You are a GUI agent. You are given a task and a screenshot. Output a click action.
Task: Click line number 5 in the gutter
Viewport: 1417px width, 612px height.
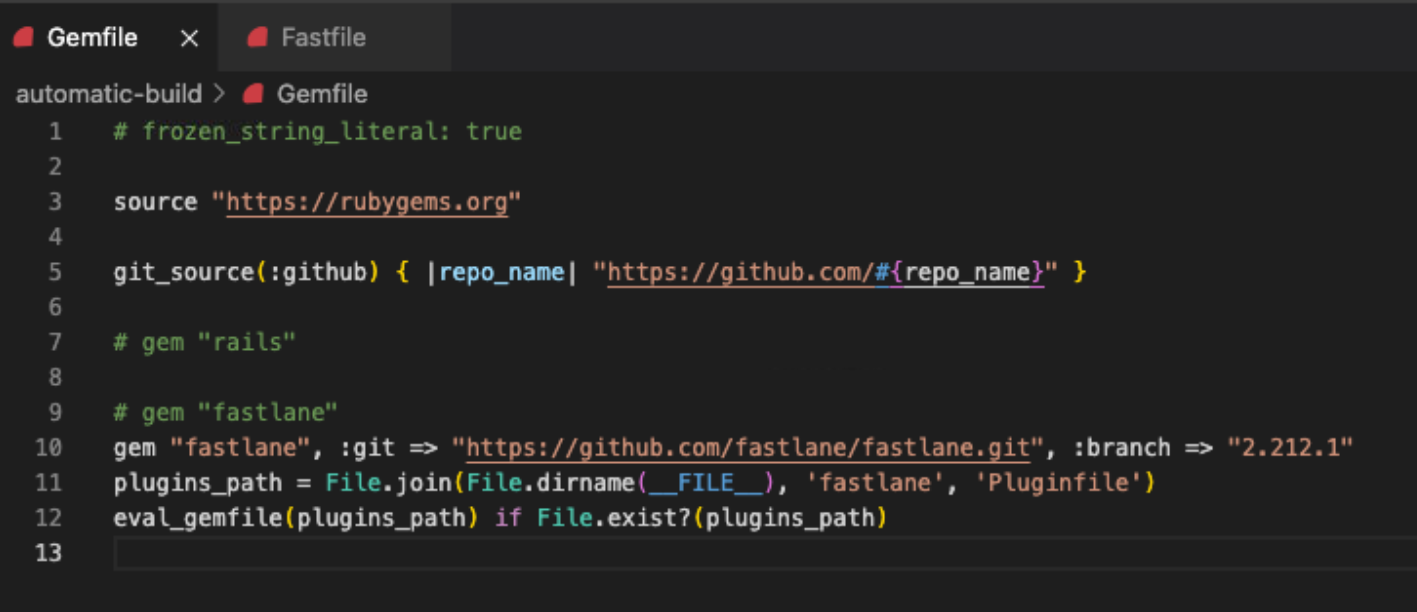(55, 271)
